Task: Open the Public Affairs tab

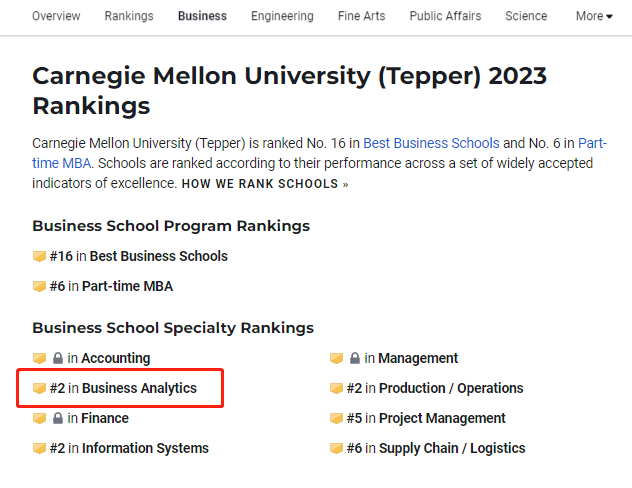Action: [x=445, y=16]
